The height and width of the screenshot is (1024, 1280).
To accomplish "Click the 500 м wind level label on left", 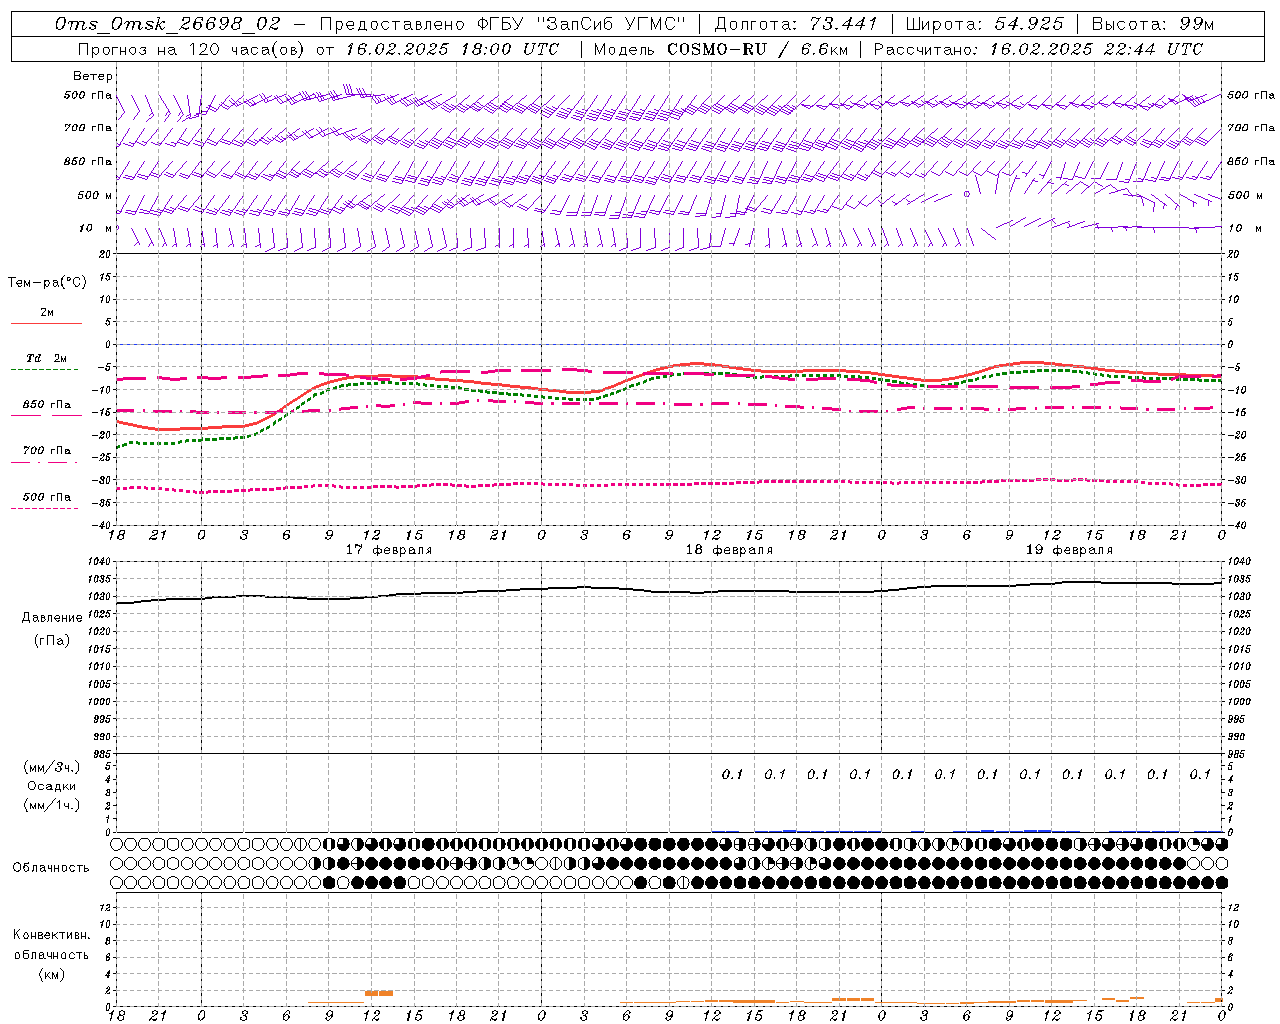I will click(x=95, y=195).
